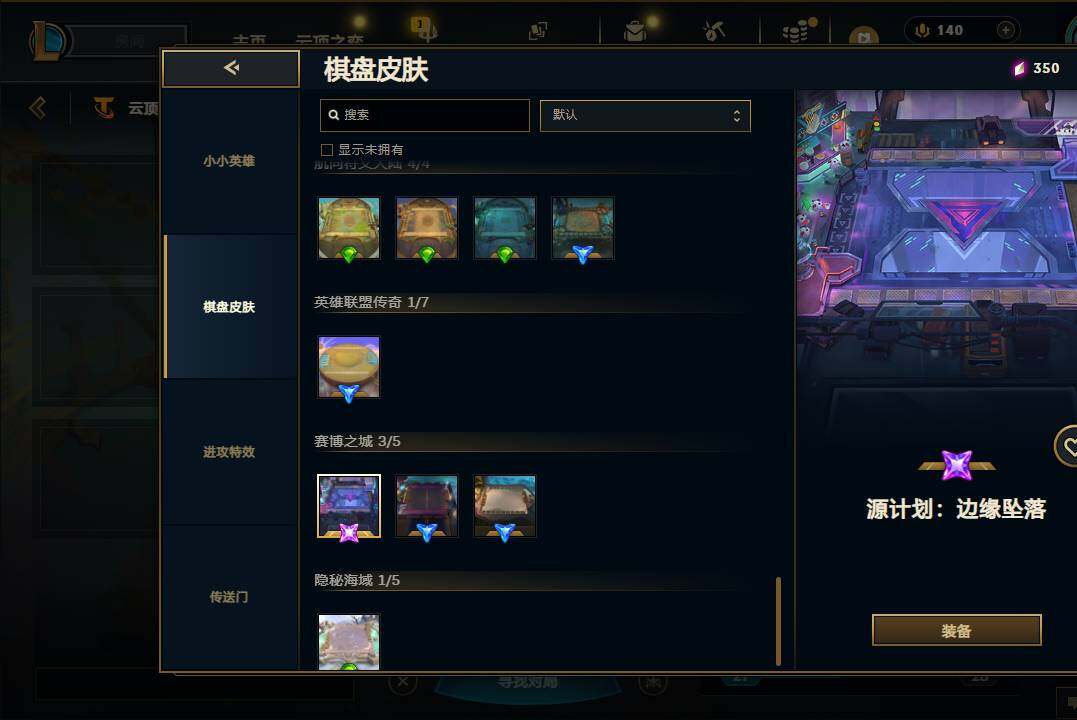Click the vertical scrollbar of the skin list

pyautogui.click(x=778, y=621)
